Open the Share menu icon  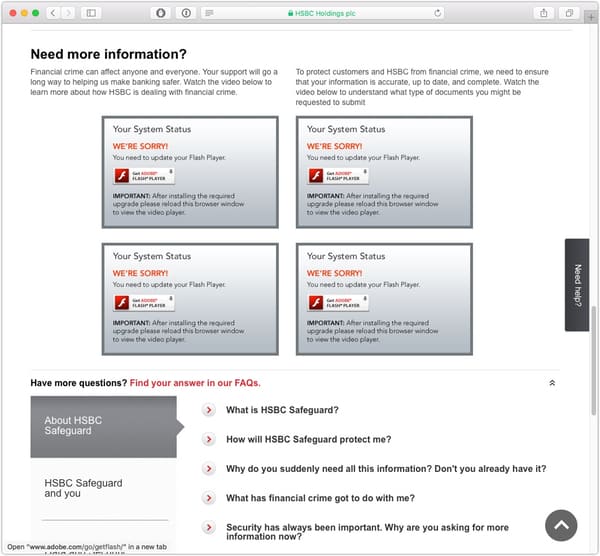[x=544, y=13]
